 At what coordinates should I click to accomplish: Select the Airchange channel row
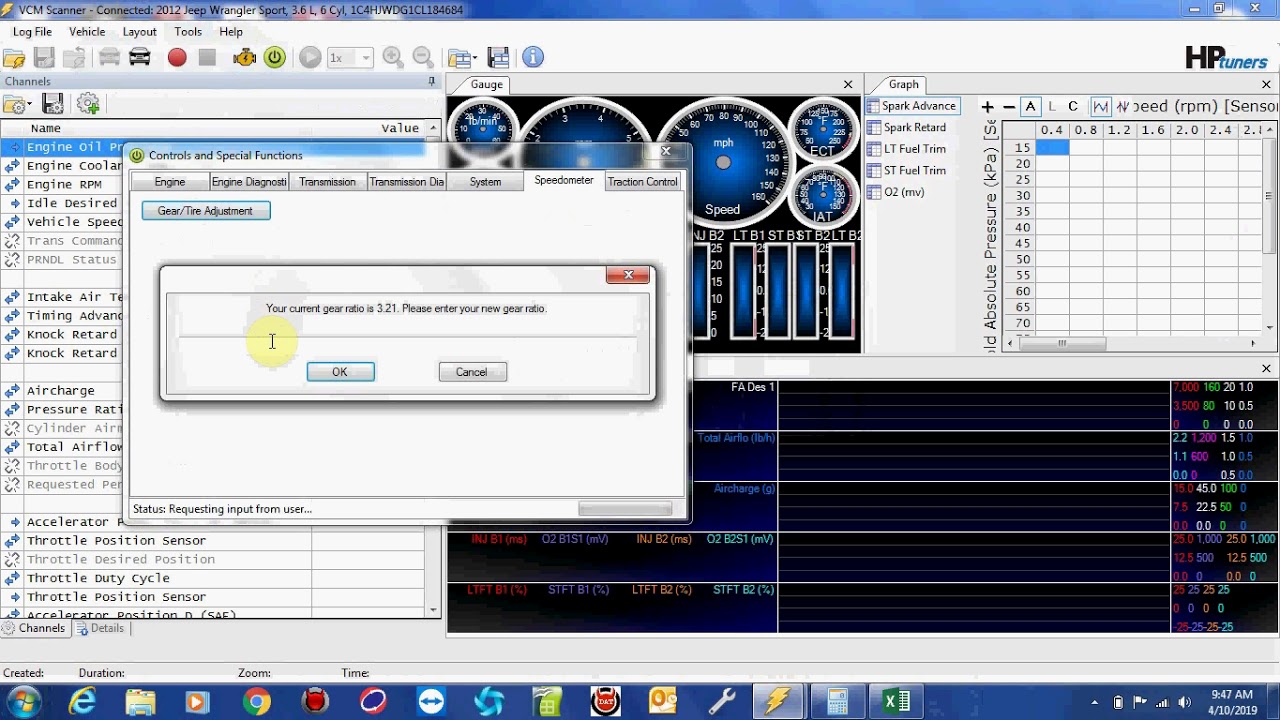(x=61, y=390)
